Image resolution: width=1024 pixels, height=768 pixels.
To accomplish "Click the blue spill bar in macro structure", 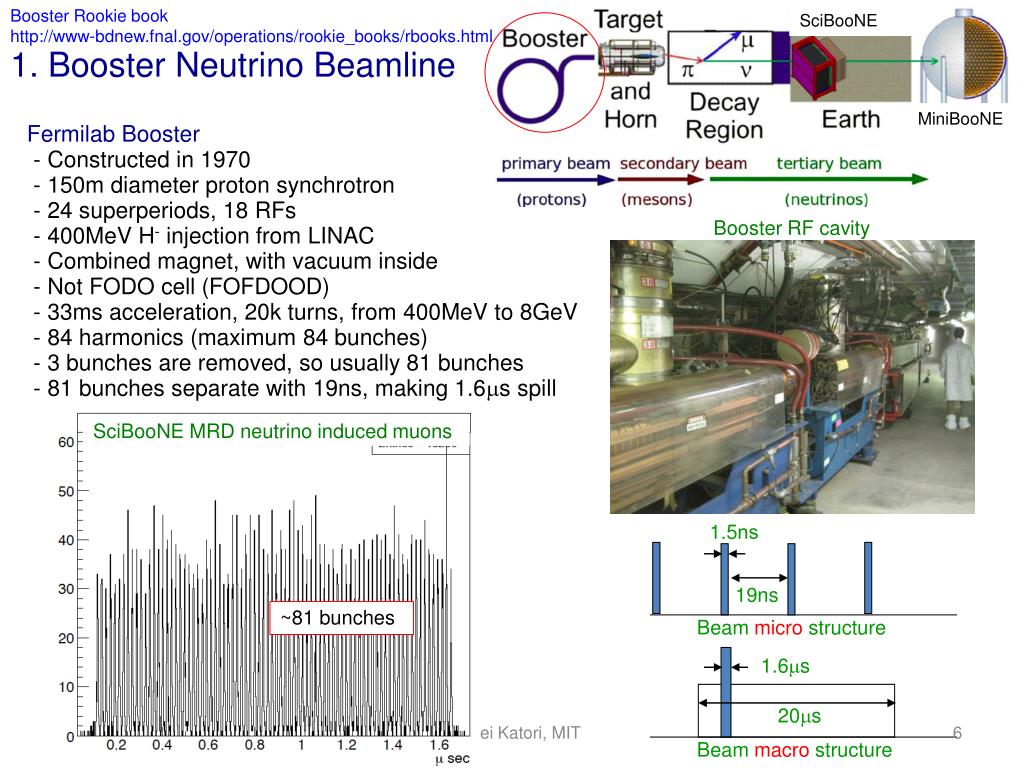I will (726, 692).
